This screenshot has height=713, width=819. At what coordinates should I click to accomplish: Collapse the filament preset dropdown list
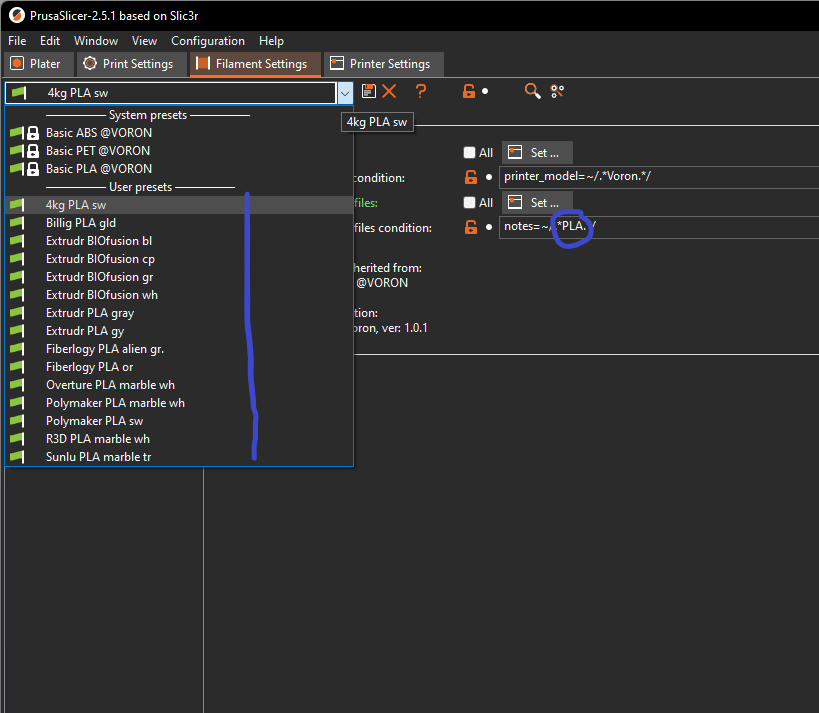pyautogui.click(x=345, y=91)
